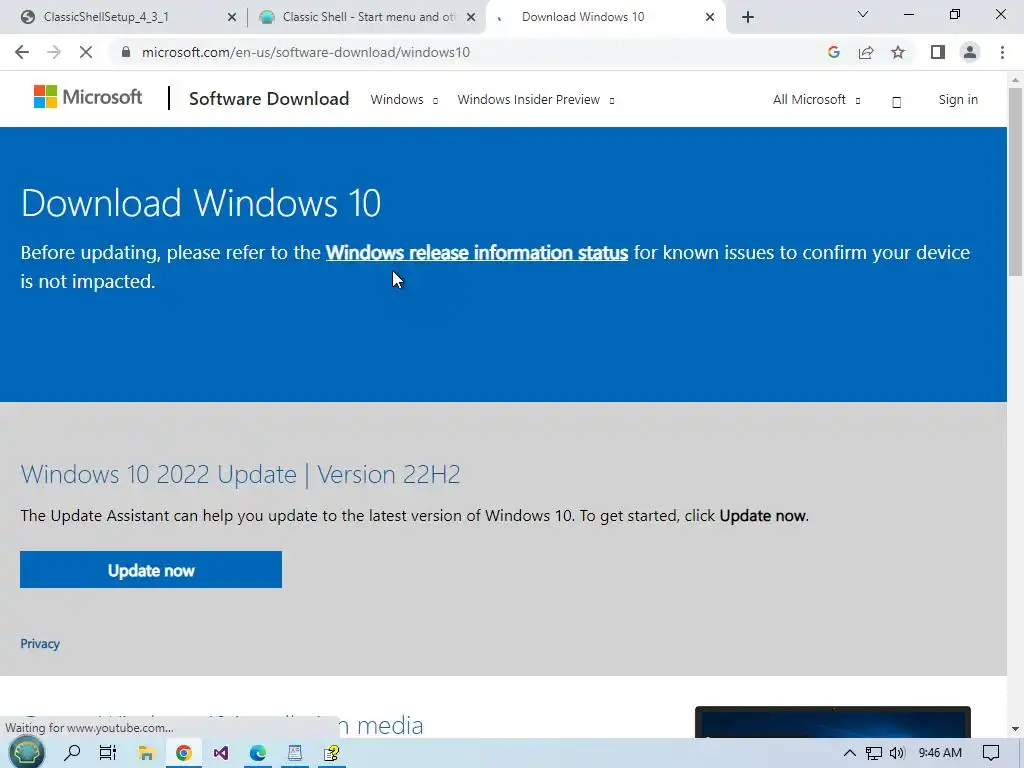Viewport: 1024px width, 768px height.
Task: Close the Download Windows 10 tab
Action: (710, 17)
